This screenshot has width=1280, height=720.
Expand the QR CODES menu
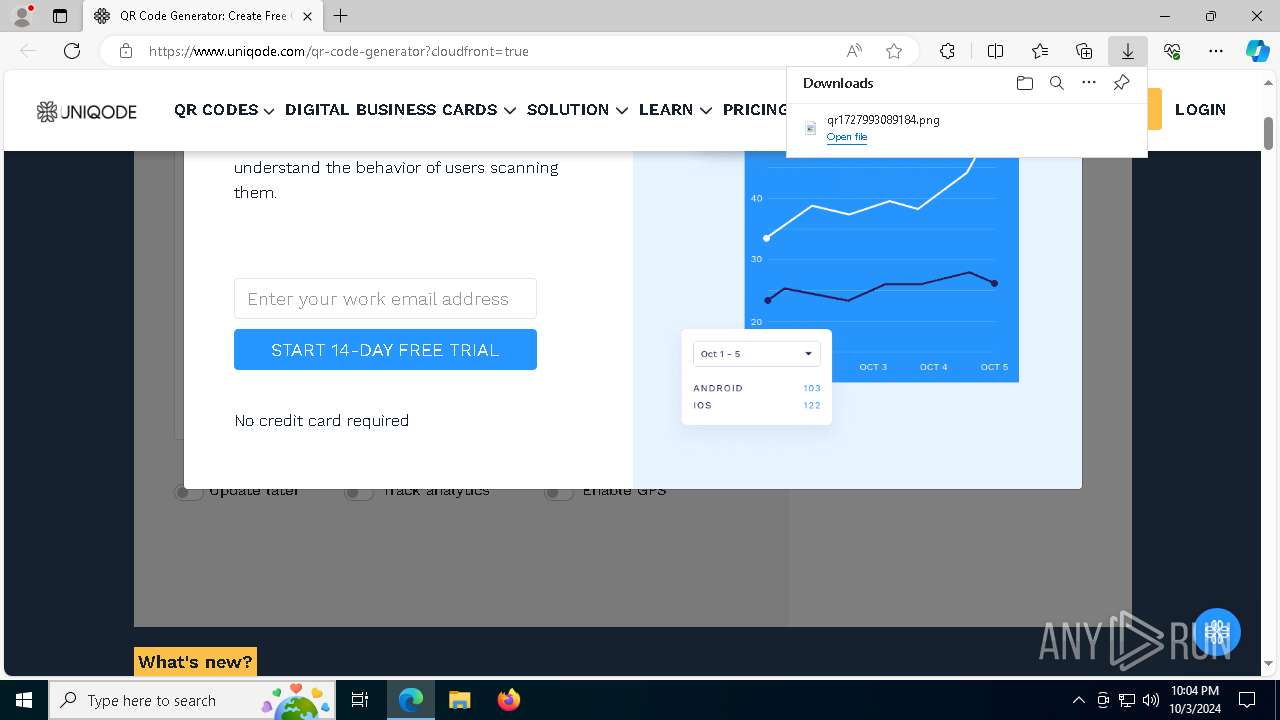(x=224, y=110)
